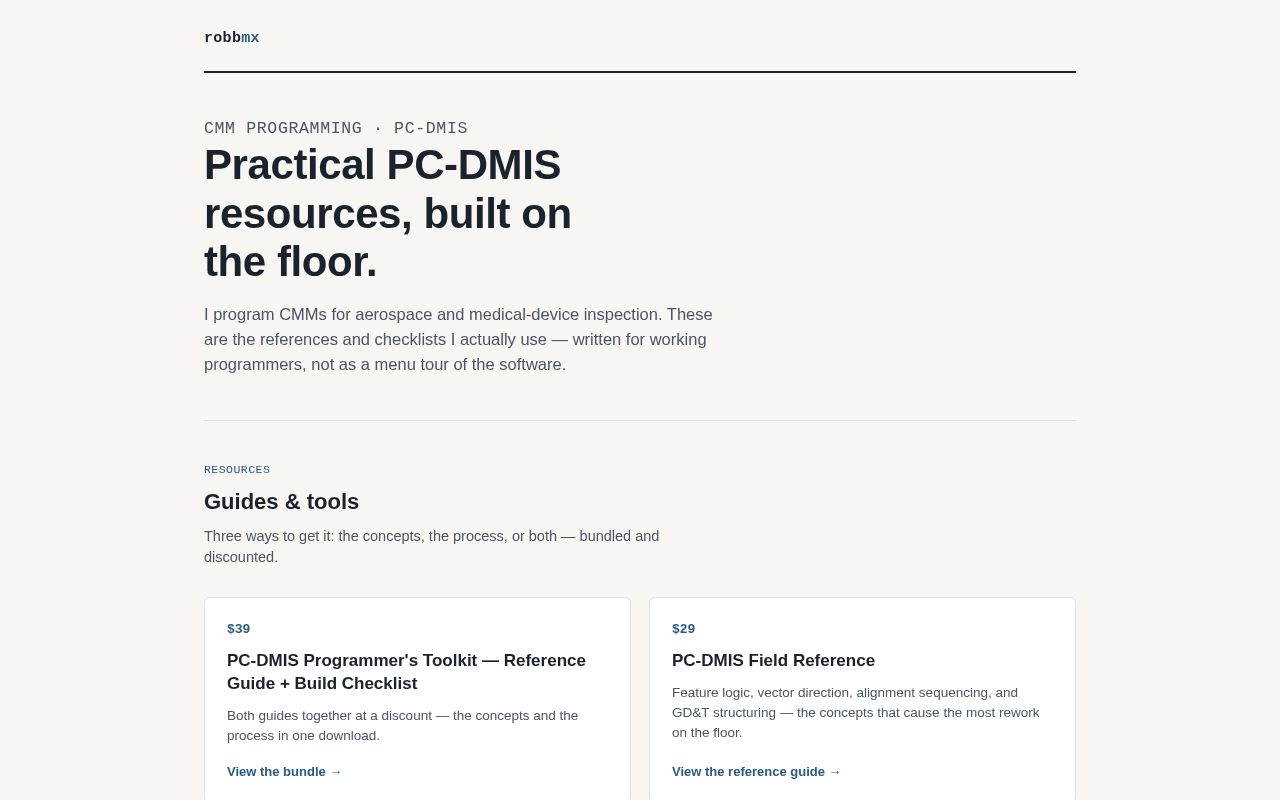Select the PC-DMIS Programmer's Toolkit card title
Viewport: 1280px width, 800px height.
[406, 672]
